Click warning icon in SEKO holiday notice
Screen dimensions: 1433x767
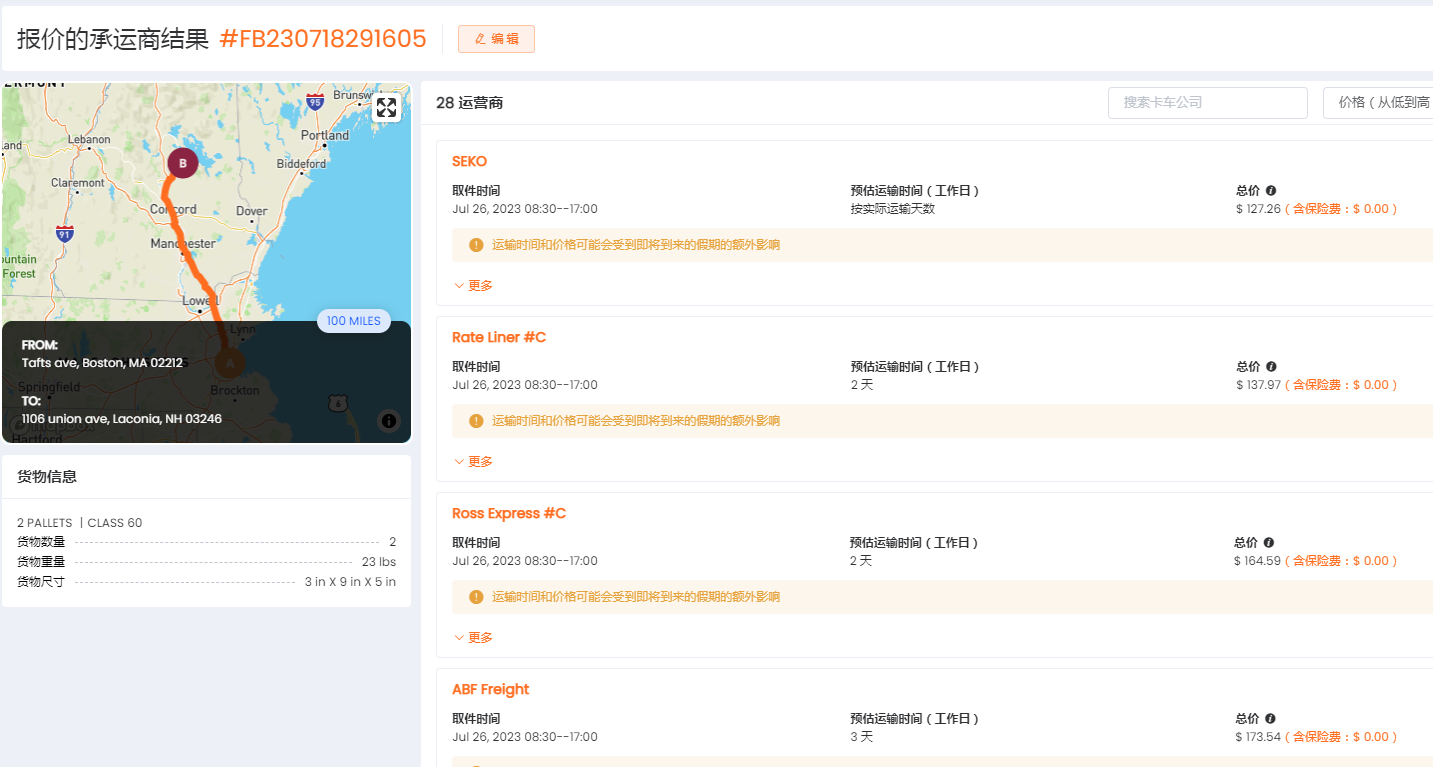point(476,245)
